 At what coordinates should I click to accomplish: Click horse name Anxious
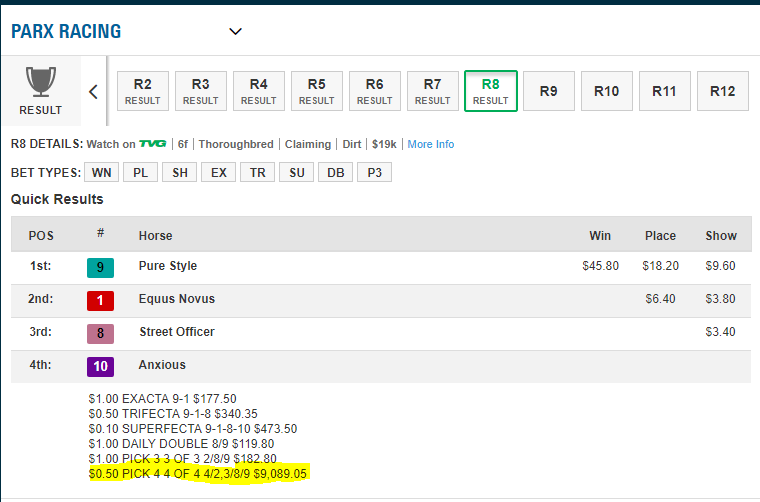pyautogui.click(x=162, y=365)
